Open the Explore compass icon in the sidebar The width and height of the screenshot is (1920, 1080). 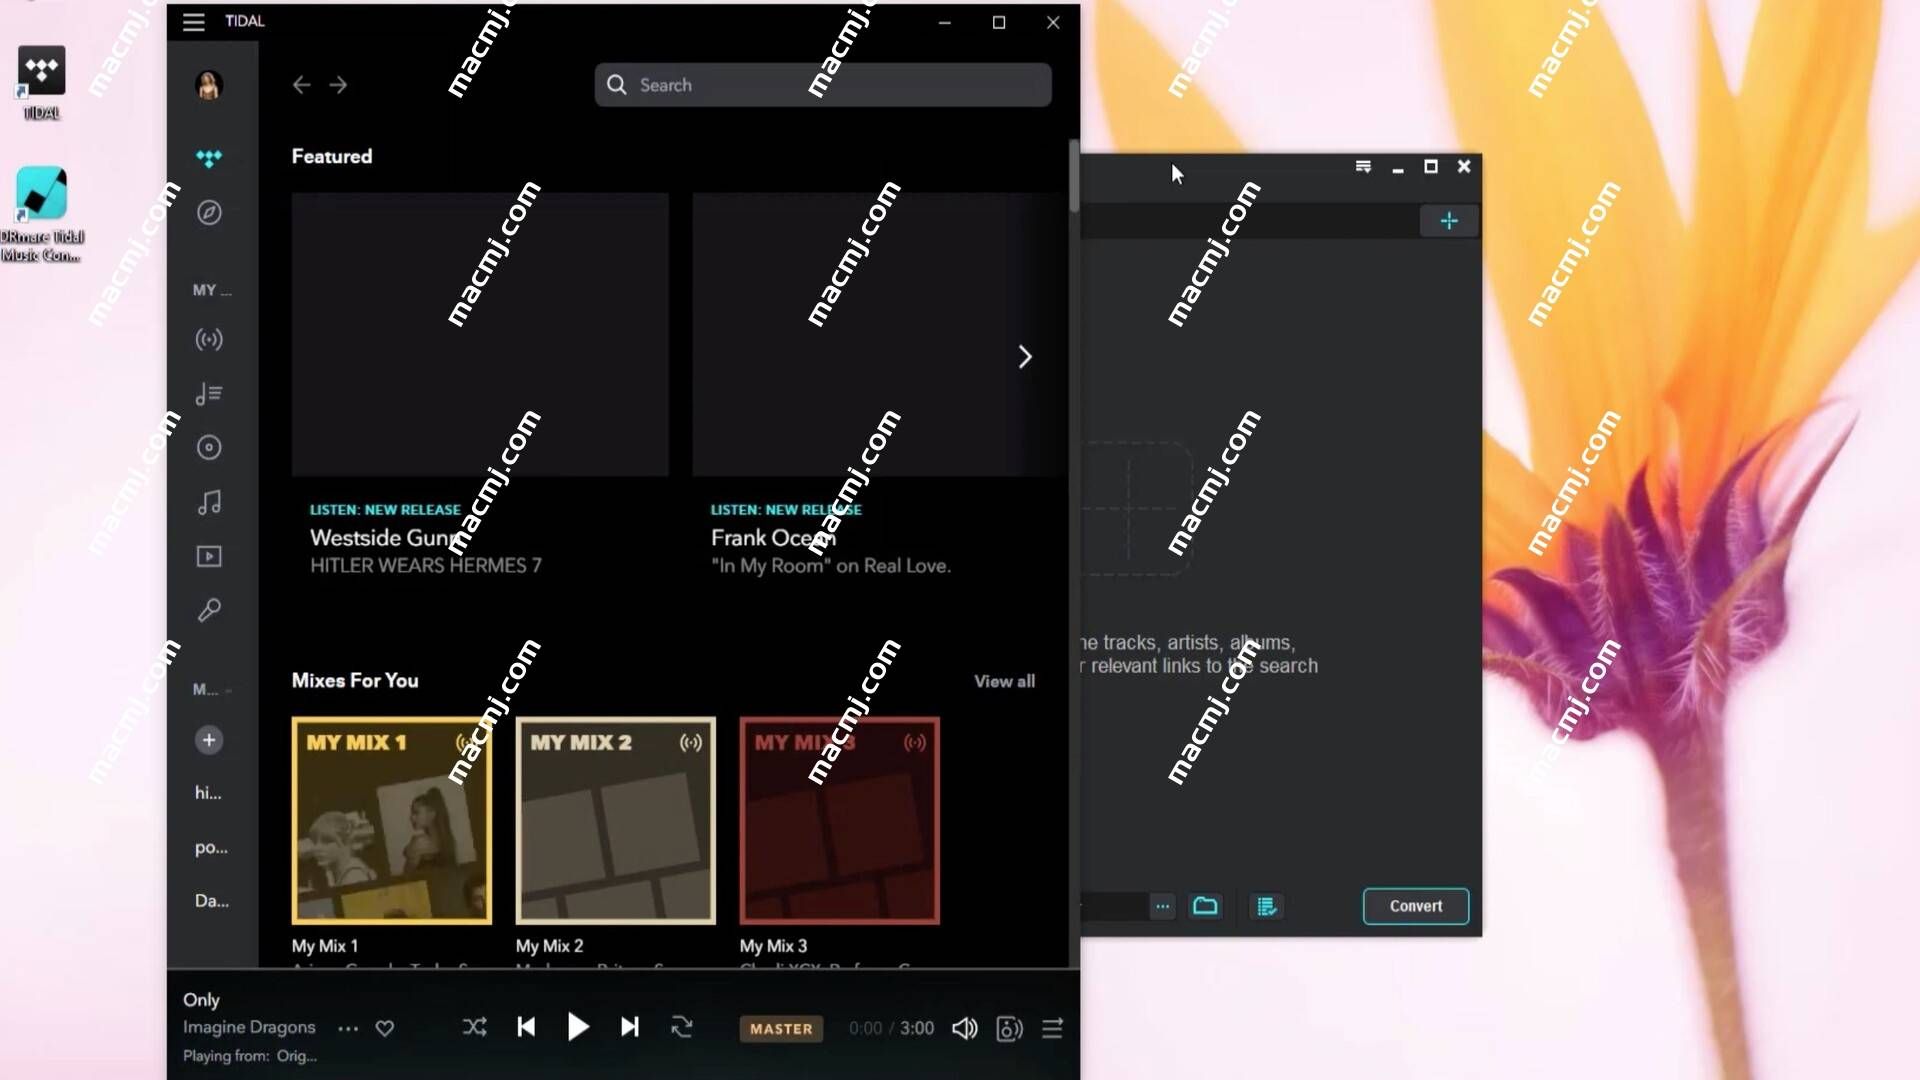pyautogui.click(x=209, y=212)
